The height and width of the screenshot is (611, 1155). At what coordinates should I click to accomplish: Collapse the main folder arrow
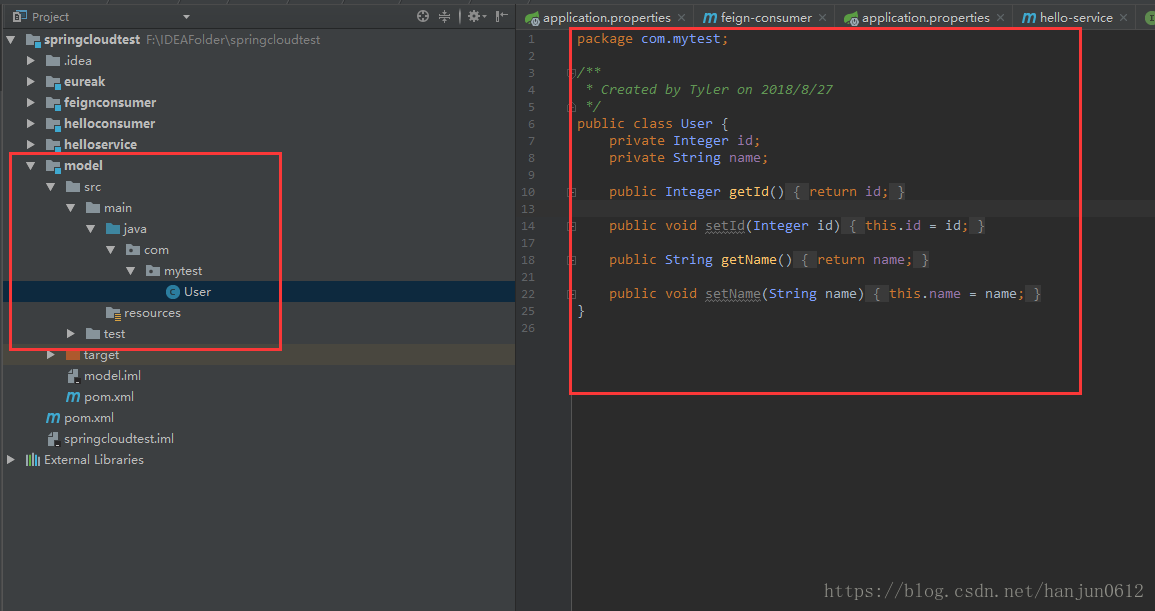pyautogui.click(x=71, y=208)
